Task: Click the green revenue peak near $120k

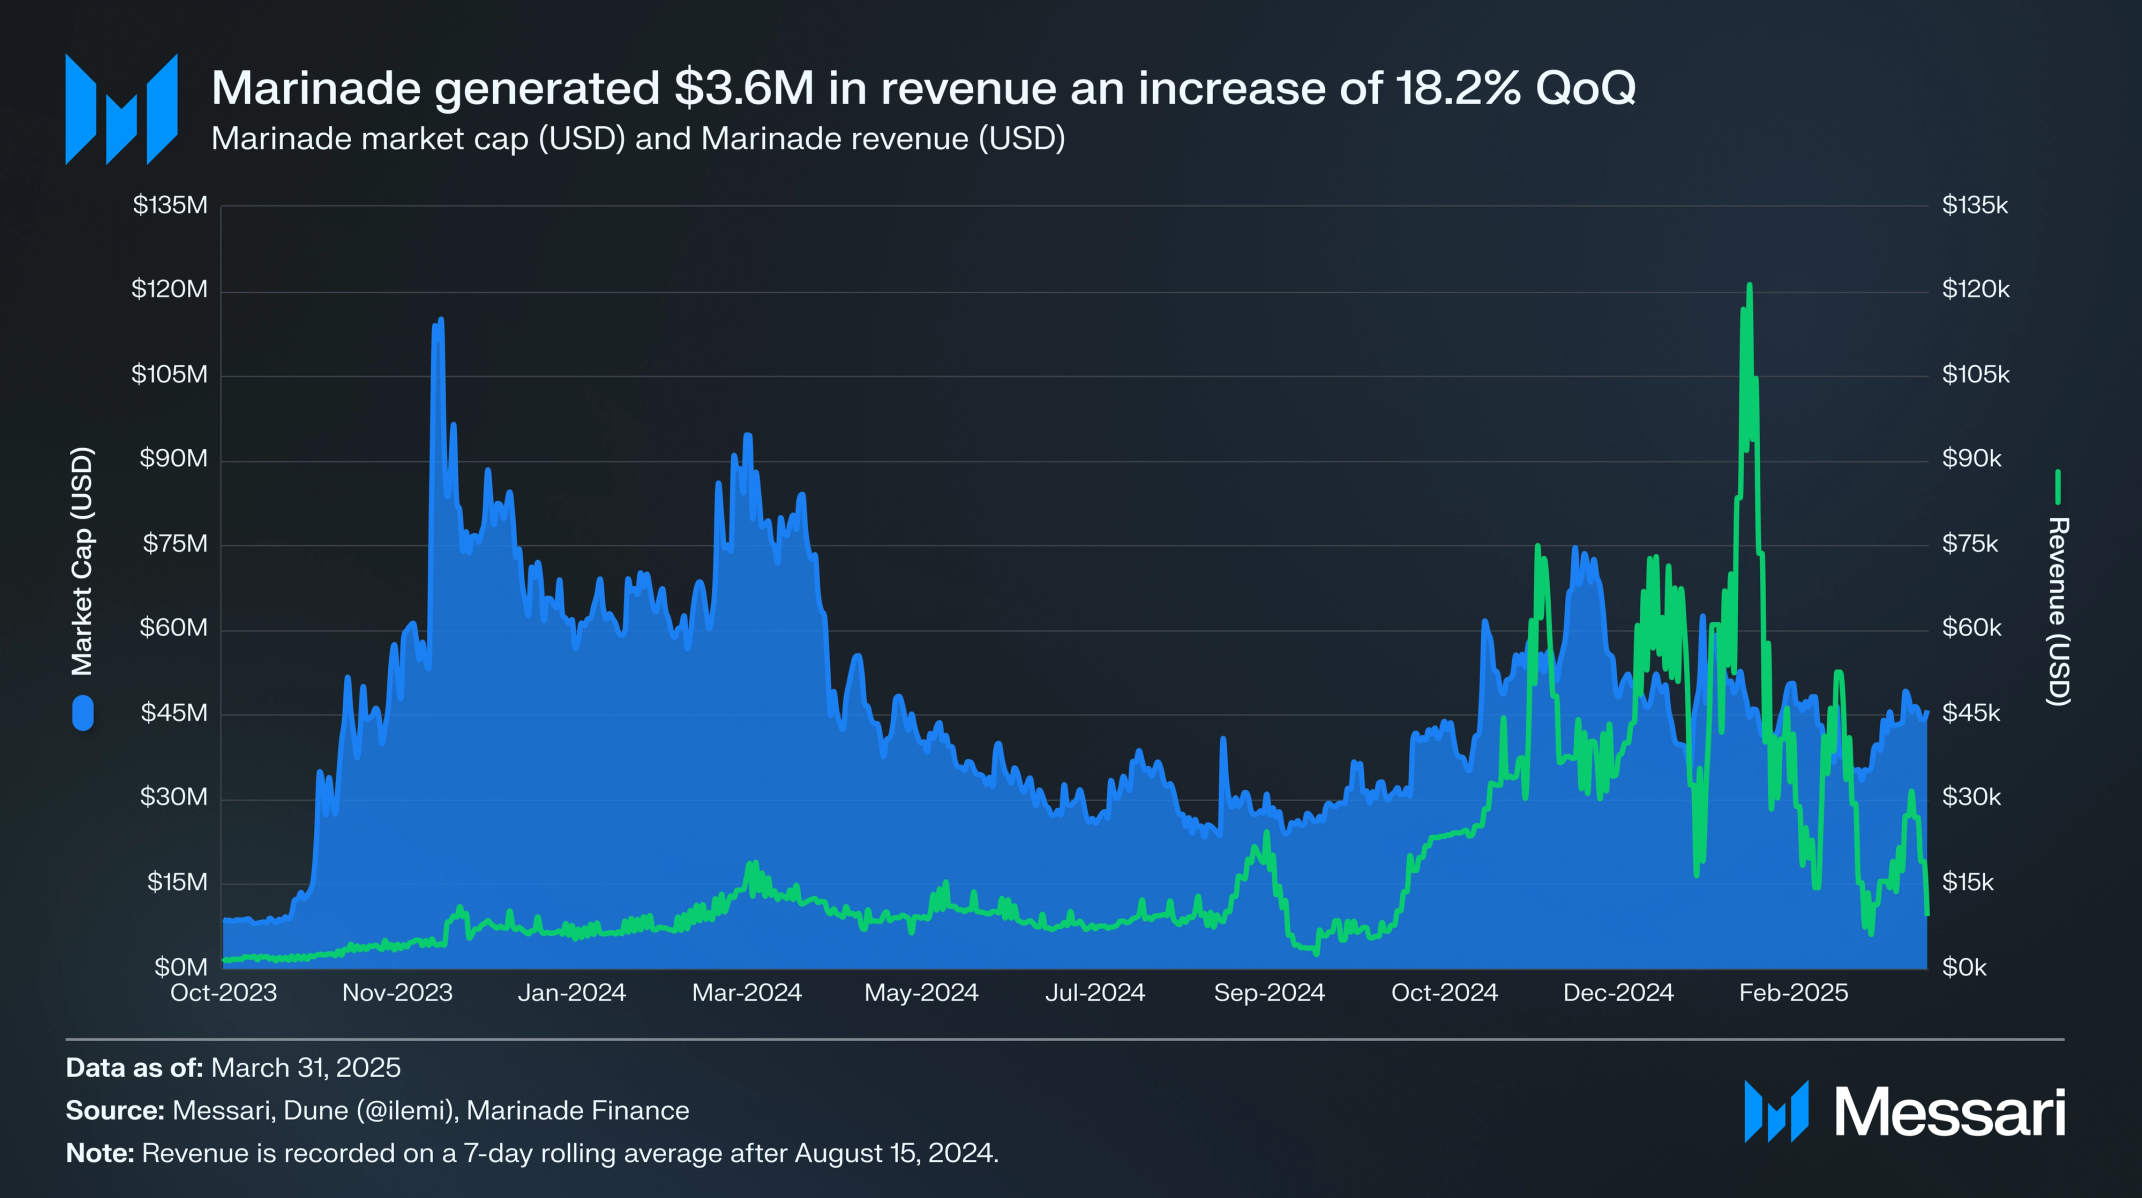Action: point(1749,286)
